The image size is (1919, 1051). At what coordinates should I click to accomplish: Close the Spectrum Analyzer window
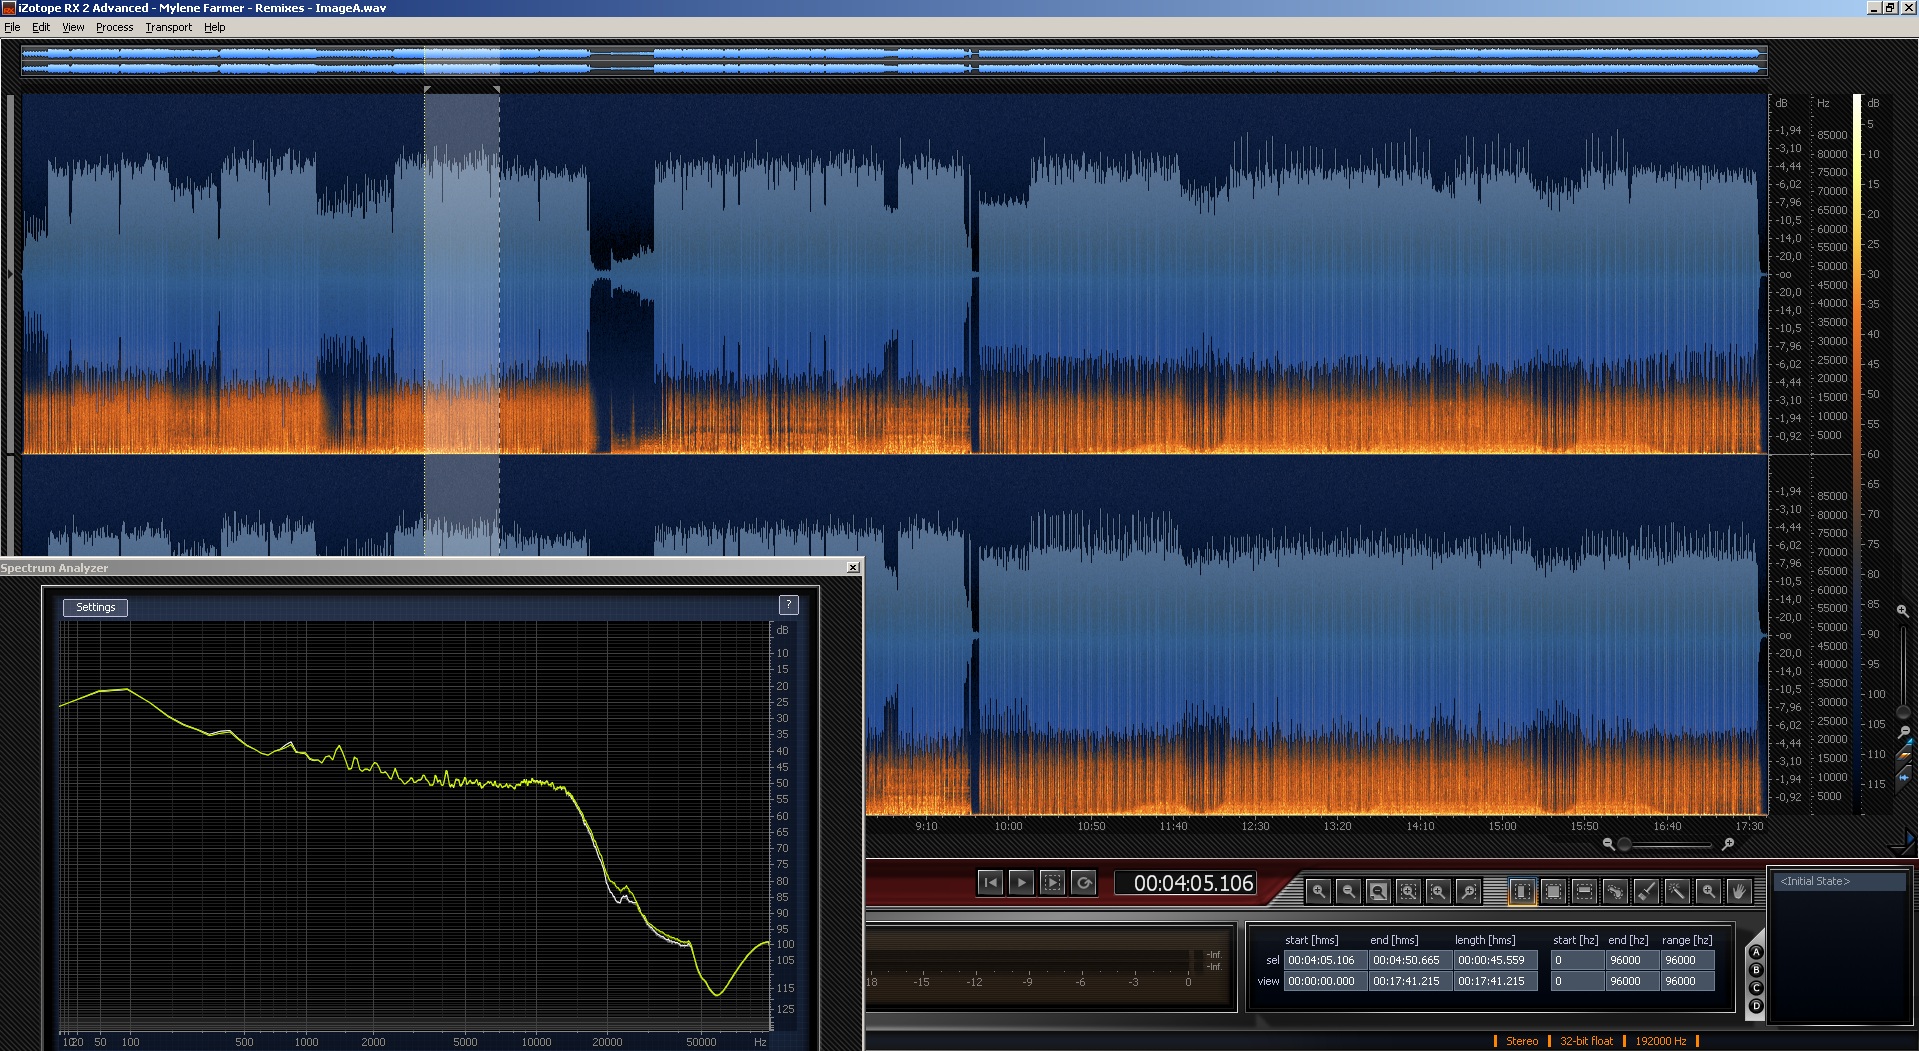(x=853, y=568)
